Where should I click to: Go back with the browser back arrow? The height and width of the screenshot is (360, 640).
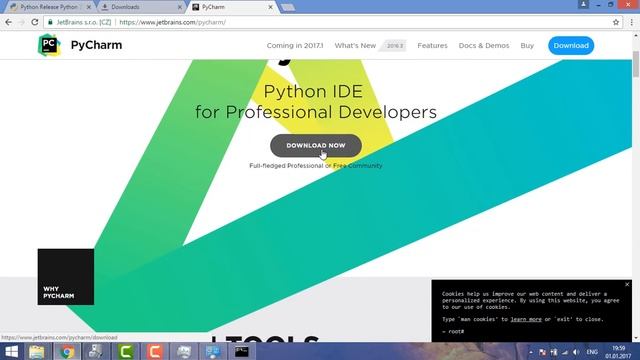click(x=9, y=22)
